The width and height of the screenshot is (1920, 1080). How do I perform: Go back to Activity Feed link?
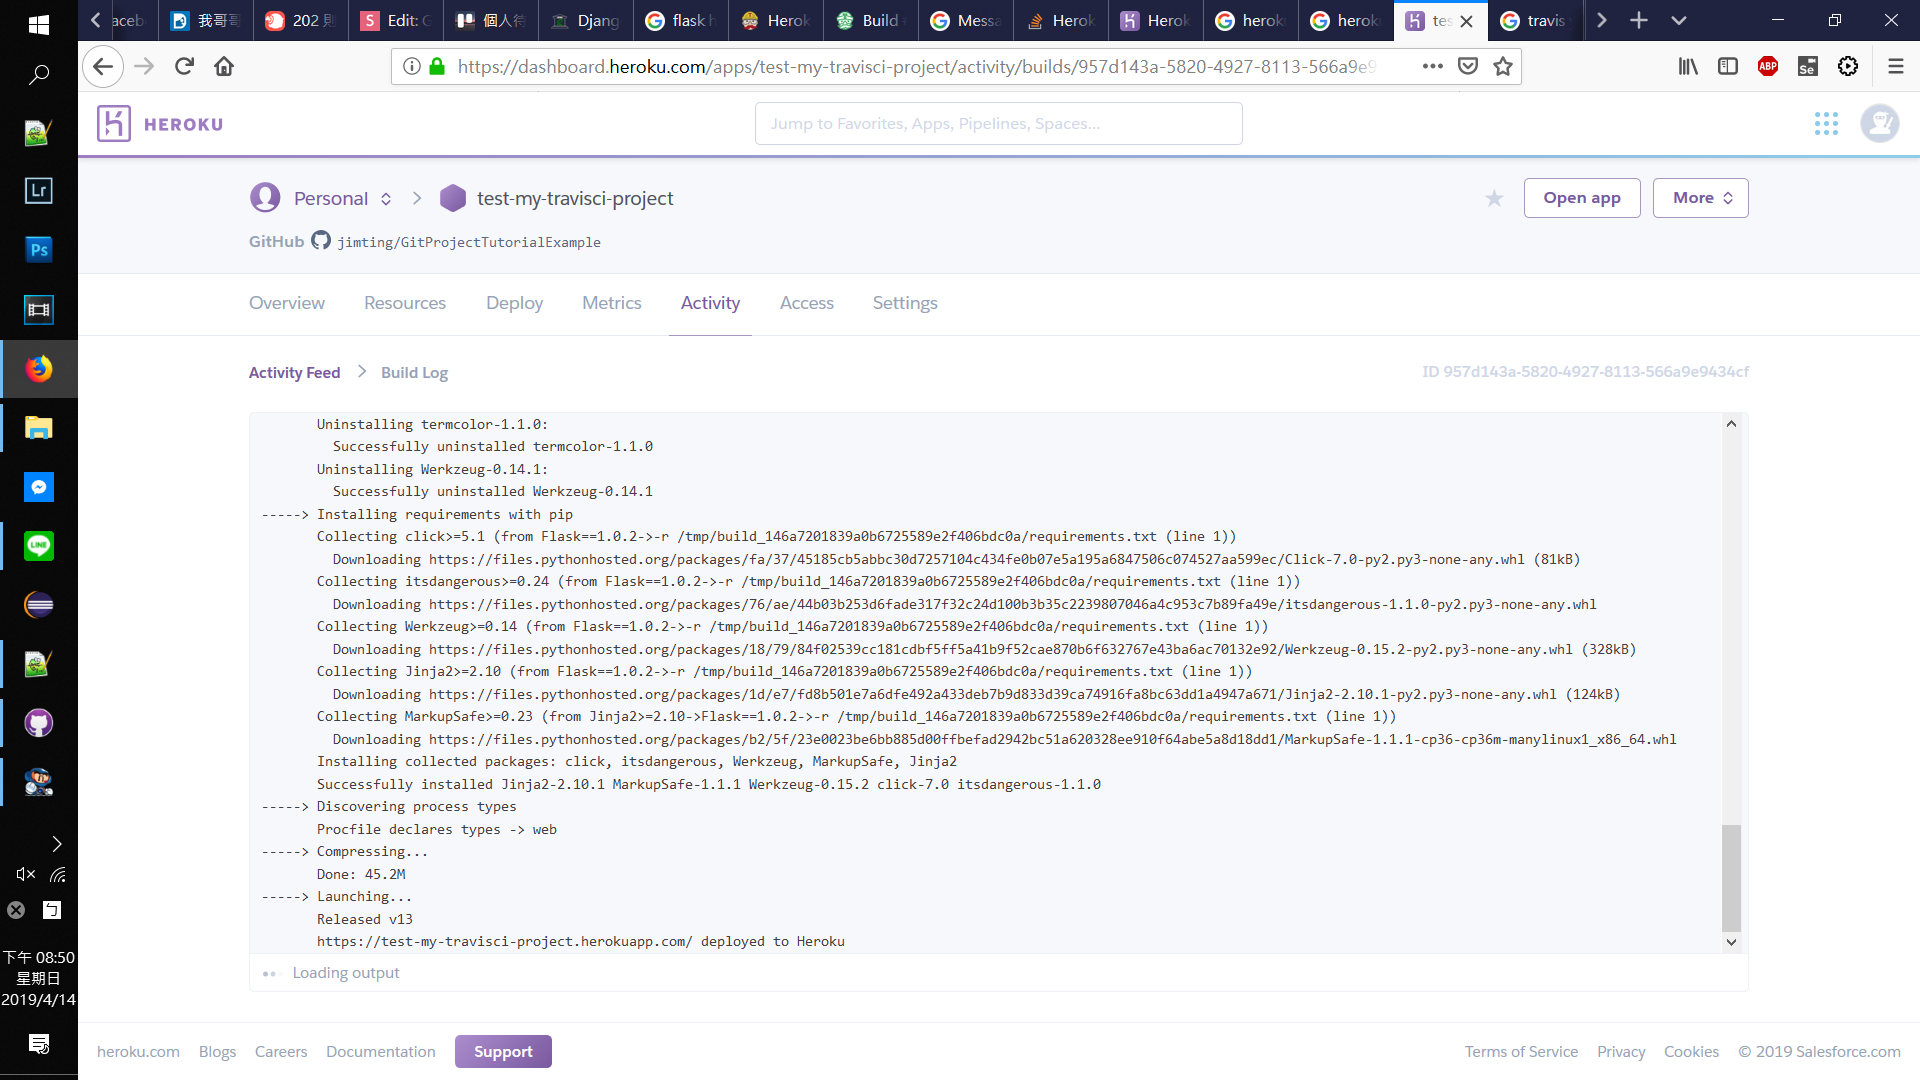click(294, 372)
